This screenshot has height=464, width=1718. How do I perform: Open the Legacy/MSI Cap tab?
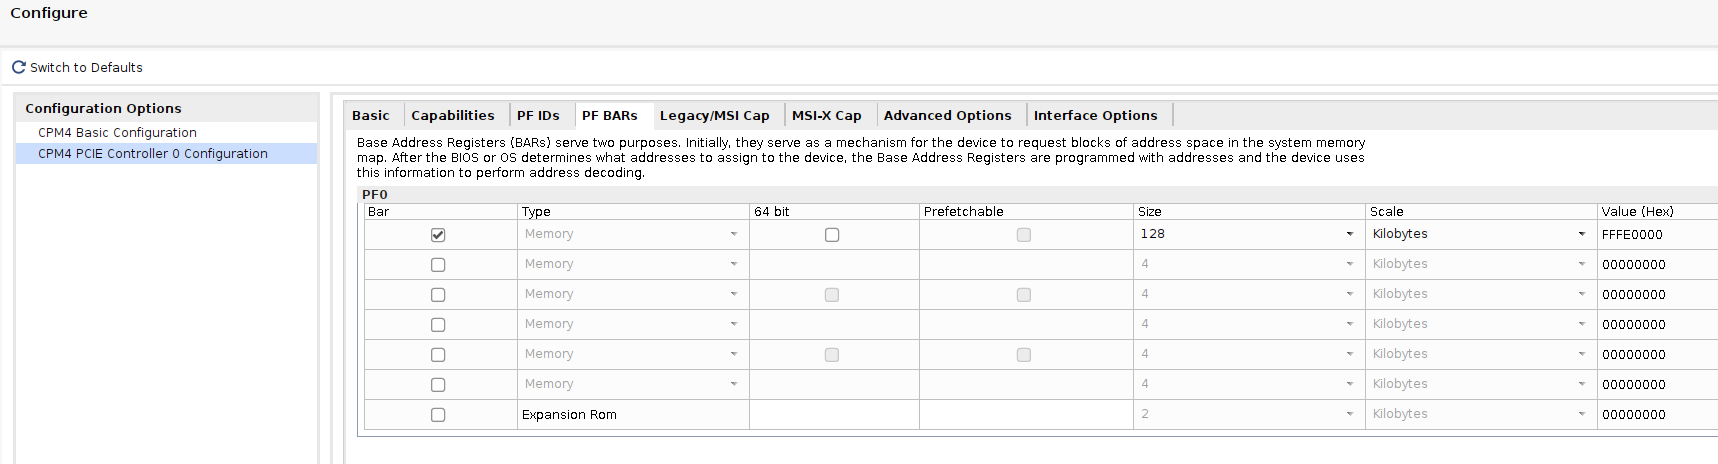click(715, 116)
